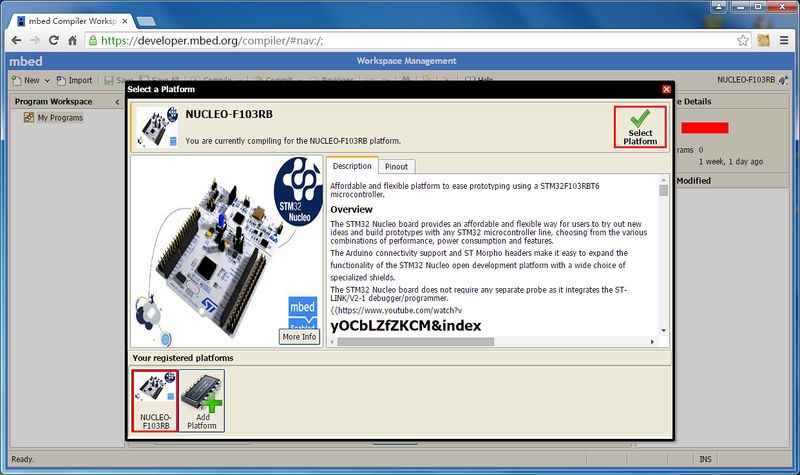The height and width of the screenshot is (475, 800).
Task: Click the Overview heading
Action: pyautogui.click(x=351, y=209)
